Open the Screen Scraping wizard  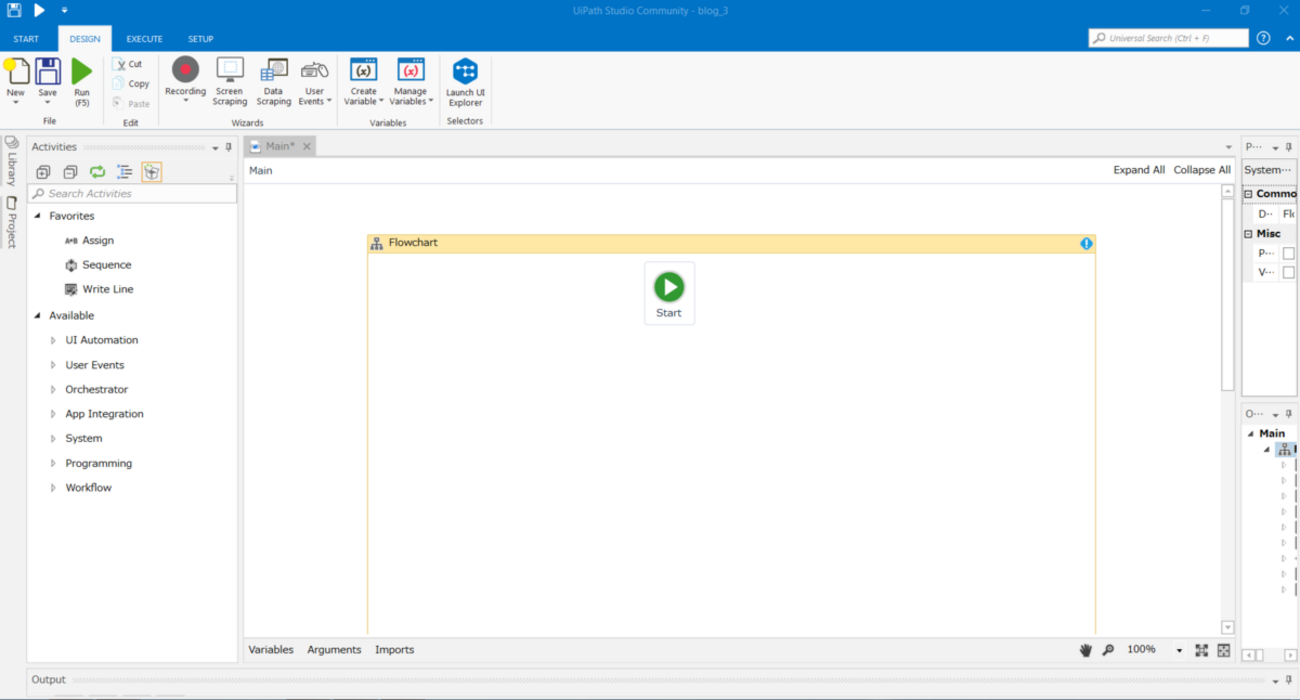pyautogui.click(x=229, y=70)
